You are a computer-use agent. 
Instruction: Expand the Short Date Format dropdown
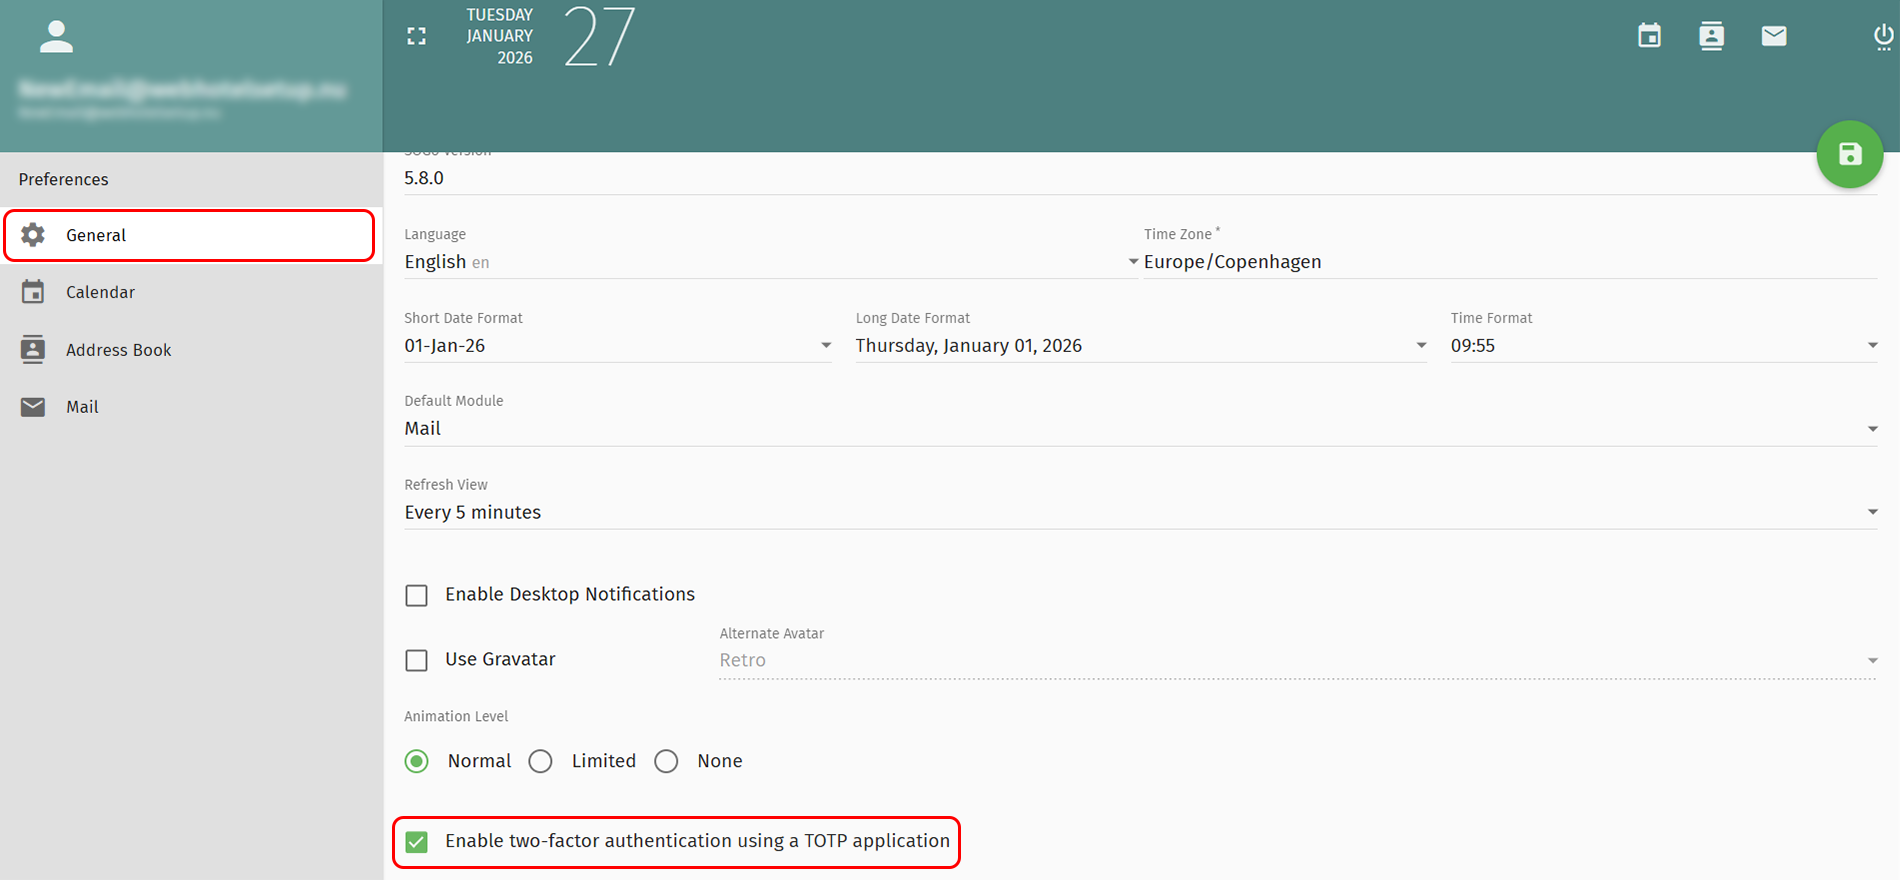point(617,346)
